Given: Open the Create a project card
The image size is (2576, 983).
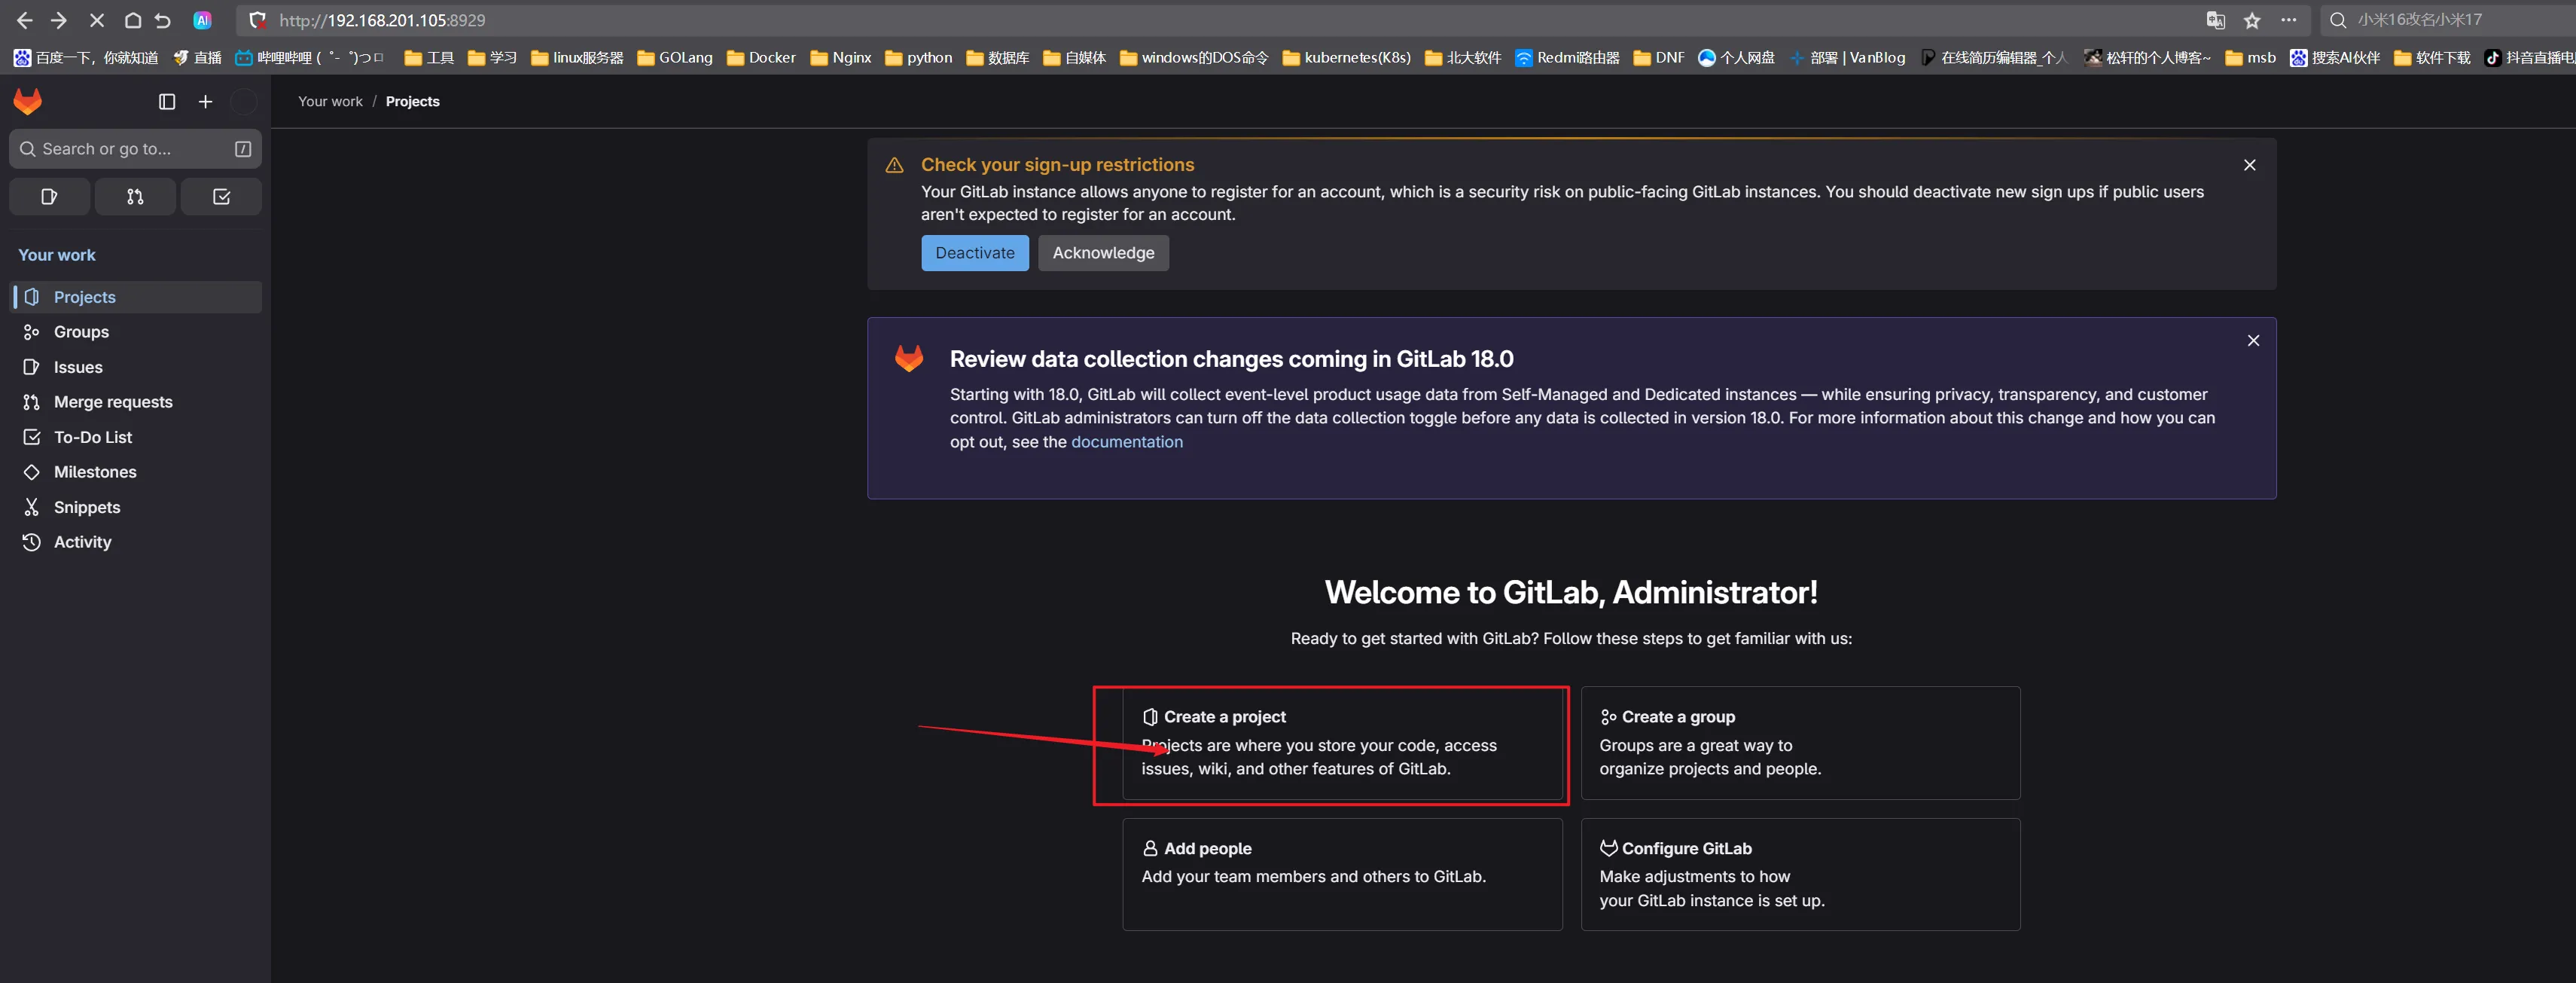Looking at the screenshot, I should point(1342,743).
